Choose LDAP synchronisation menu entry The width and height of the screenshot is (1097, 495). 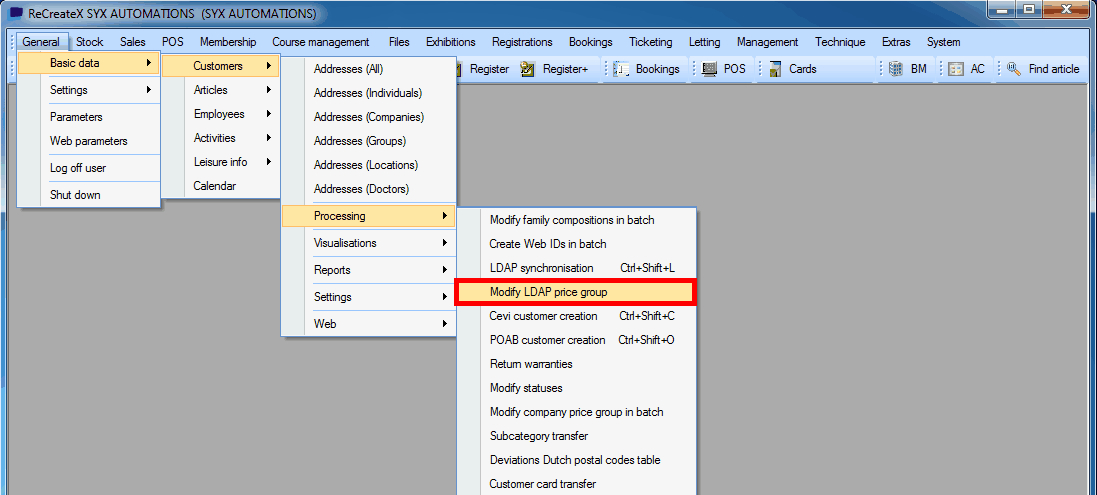(x=541, y=268)
